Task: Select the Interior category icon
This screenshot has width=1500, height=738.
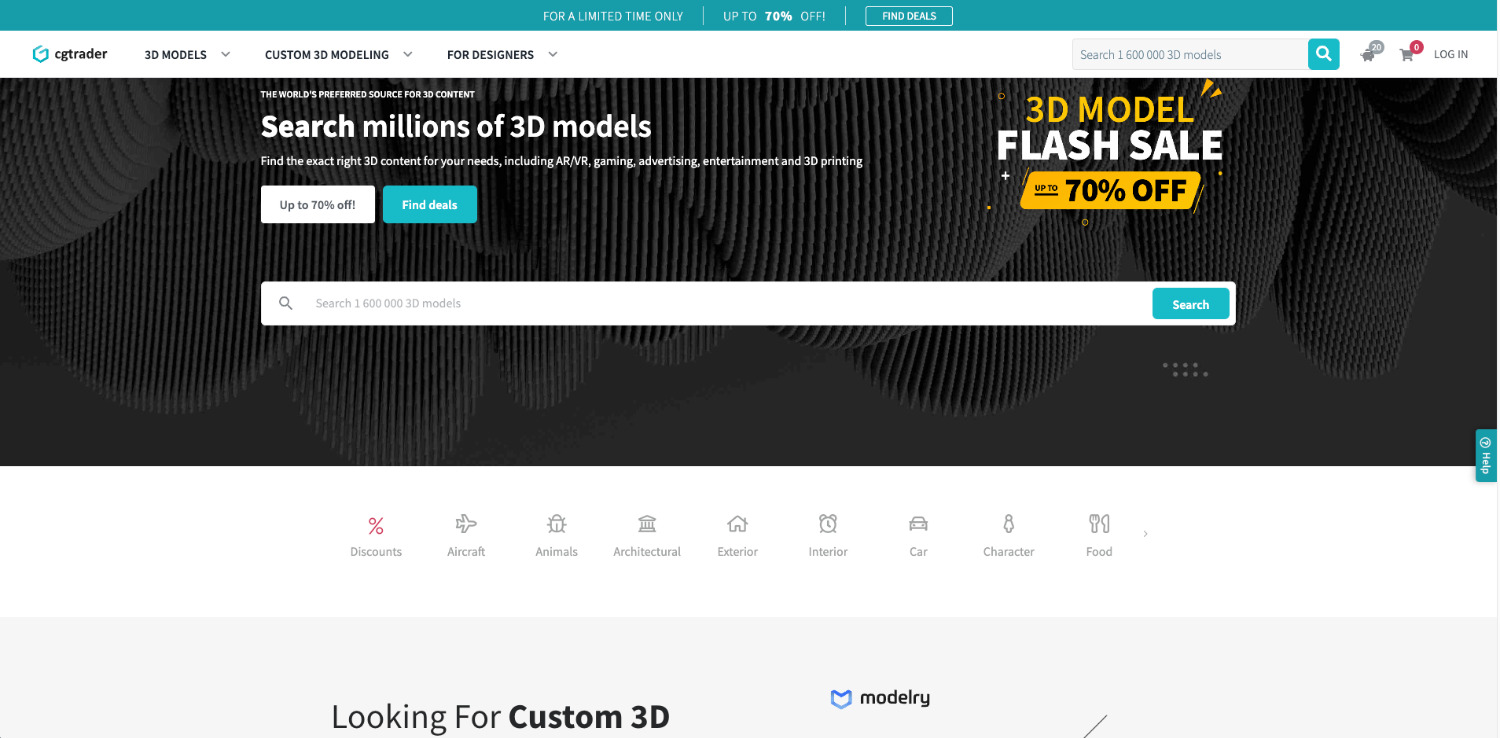Action: coord(828,524)
